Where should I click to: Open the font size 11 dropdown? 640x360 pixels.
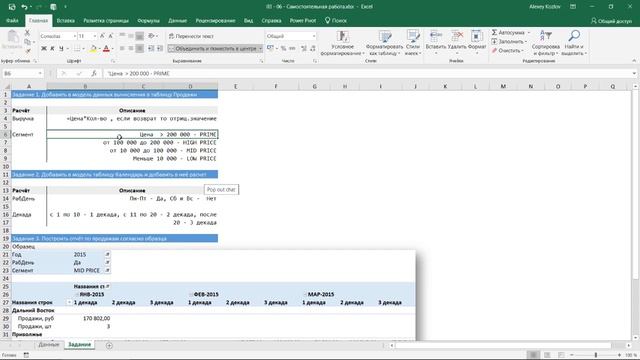95,36
